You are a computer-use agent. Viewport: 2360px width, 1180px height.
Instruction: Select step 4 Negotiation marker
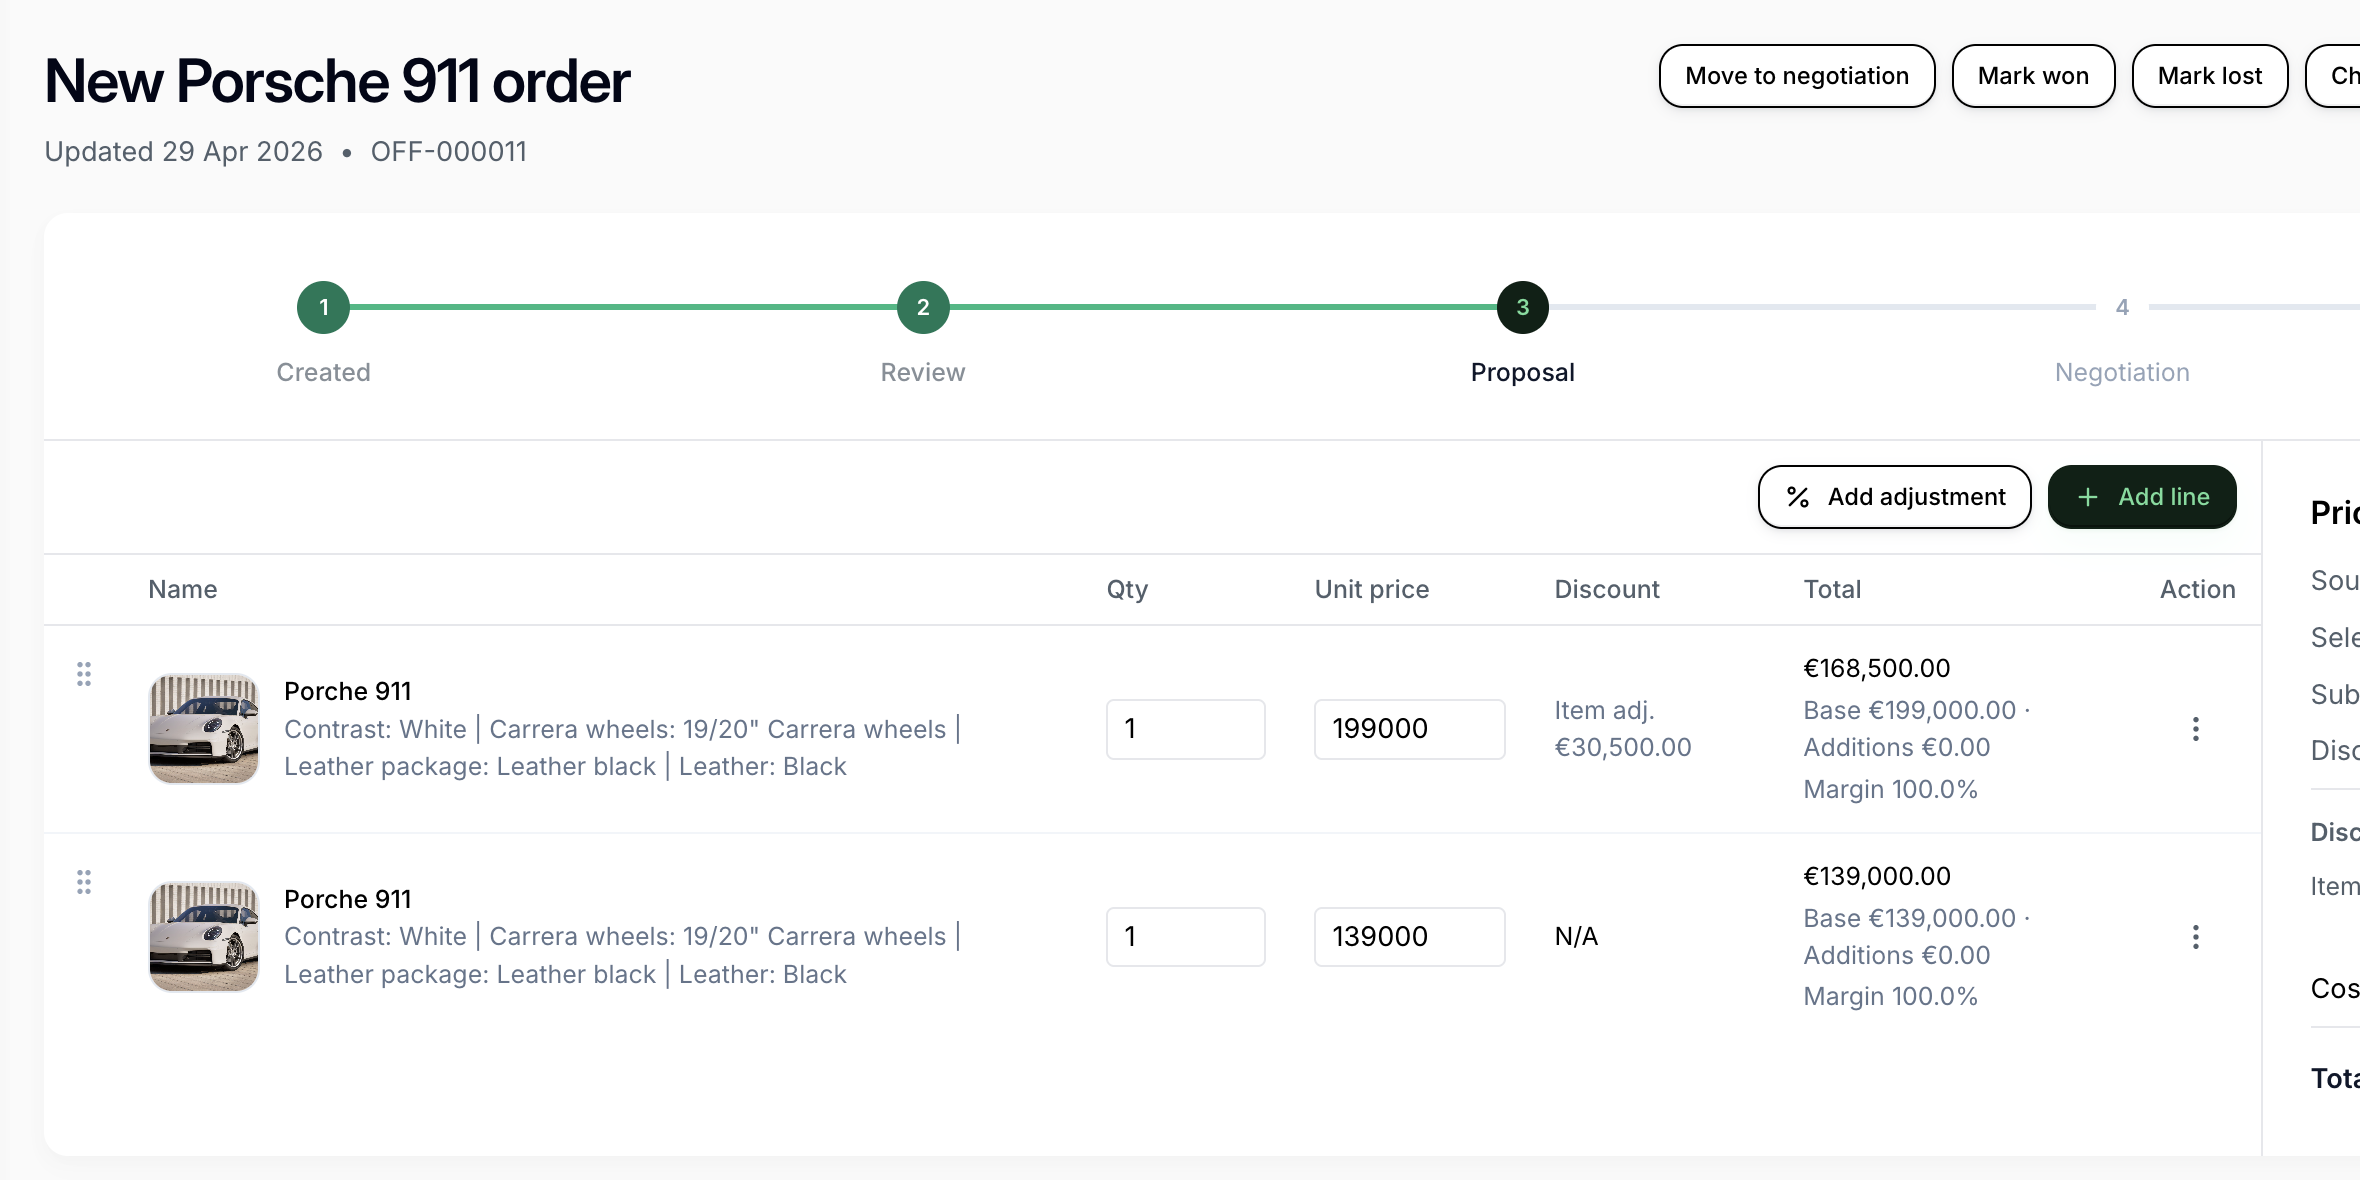point(2122,307)
